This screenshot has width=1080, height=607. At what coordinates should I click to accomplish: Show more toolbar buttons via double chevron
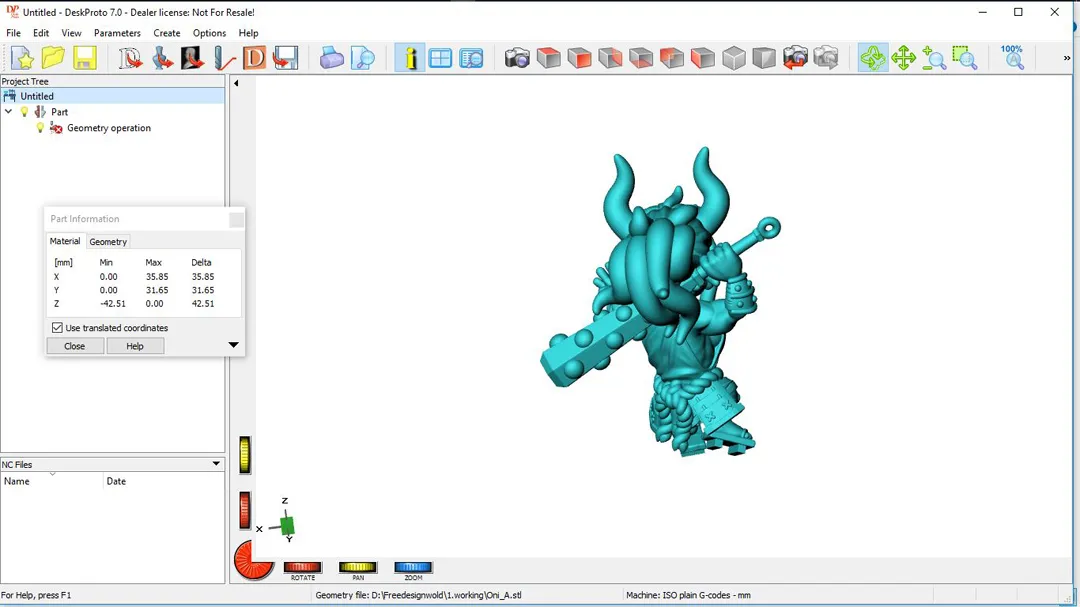point(1067,58)
